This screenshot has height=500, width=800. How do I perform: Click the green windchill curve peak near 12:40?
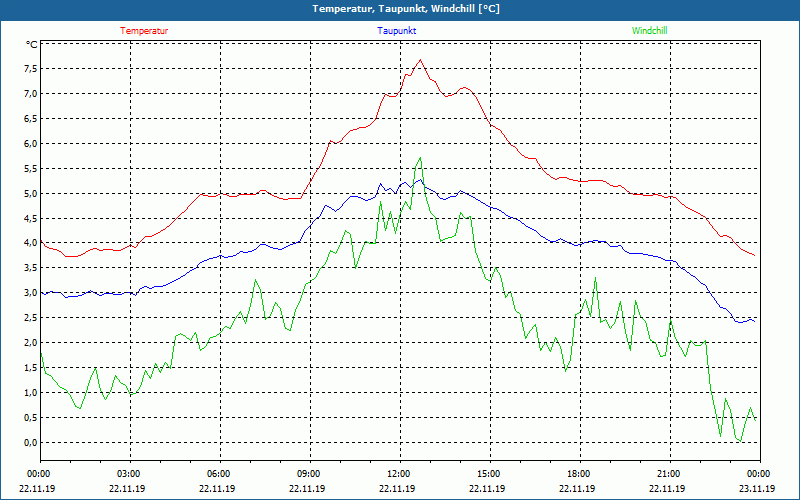point(420,158)
